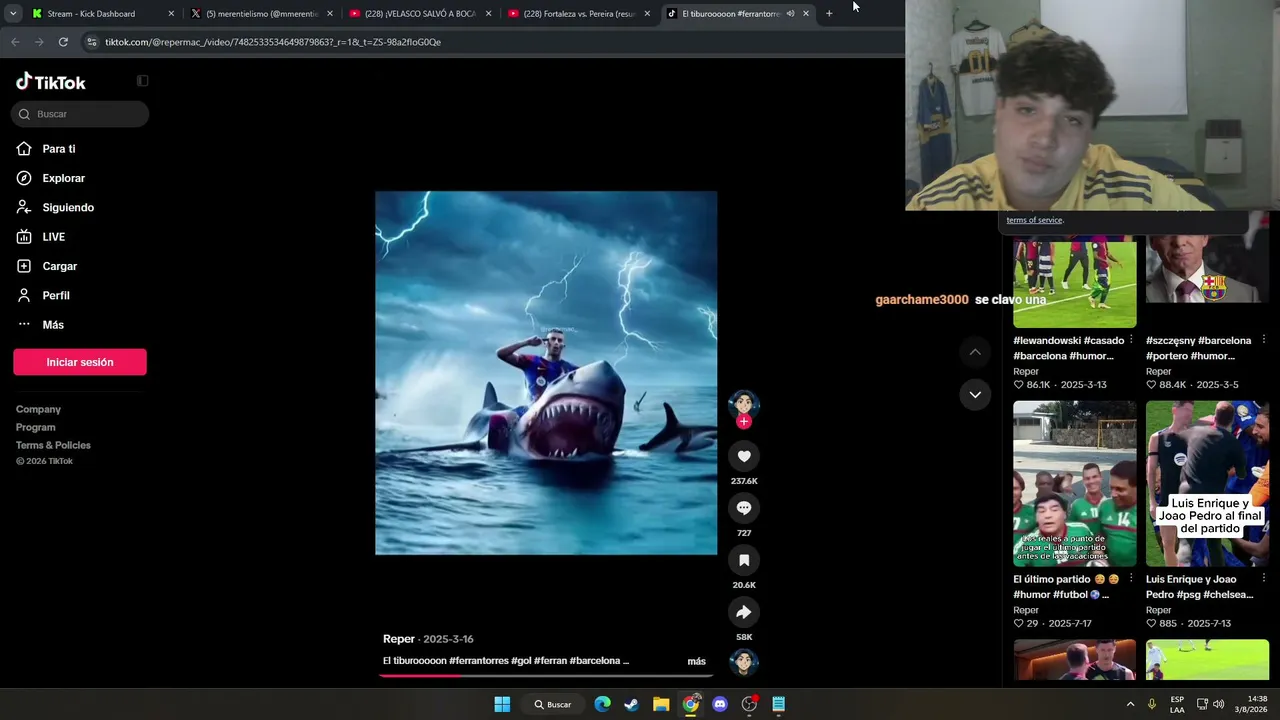Click the spinning sound avatar below share
Viewport: 1280px width, 720px height.
click(743, 661)
